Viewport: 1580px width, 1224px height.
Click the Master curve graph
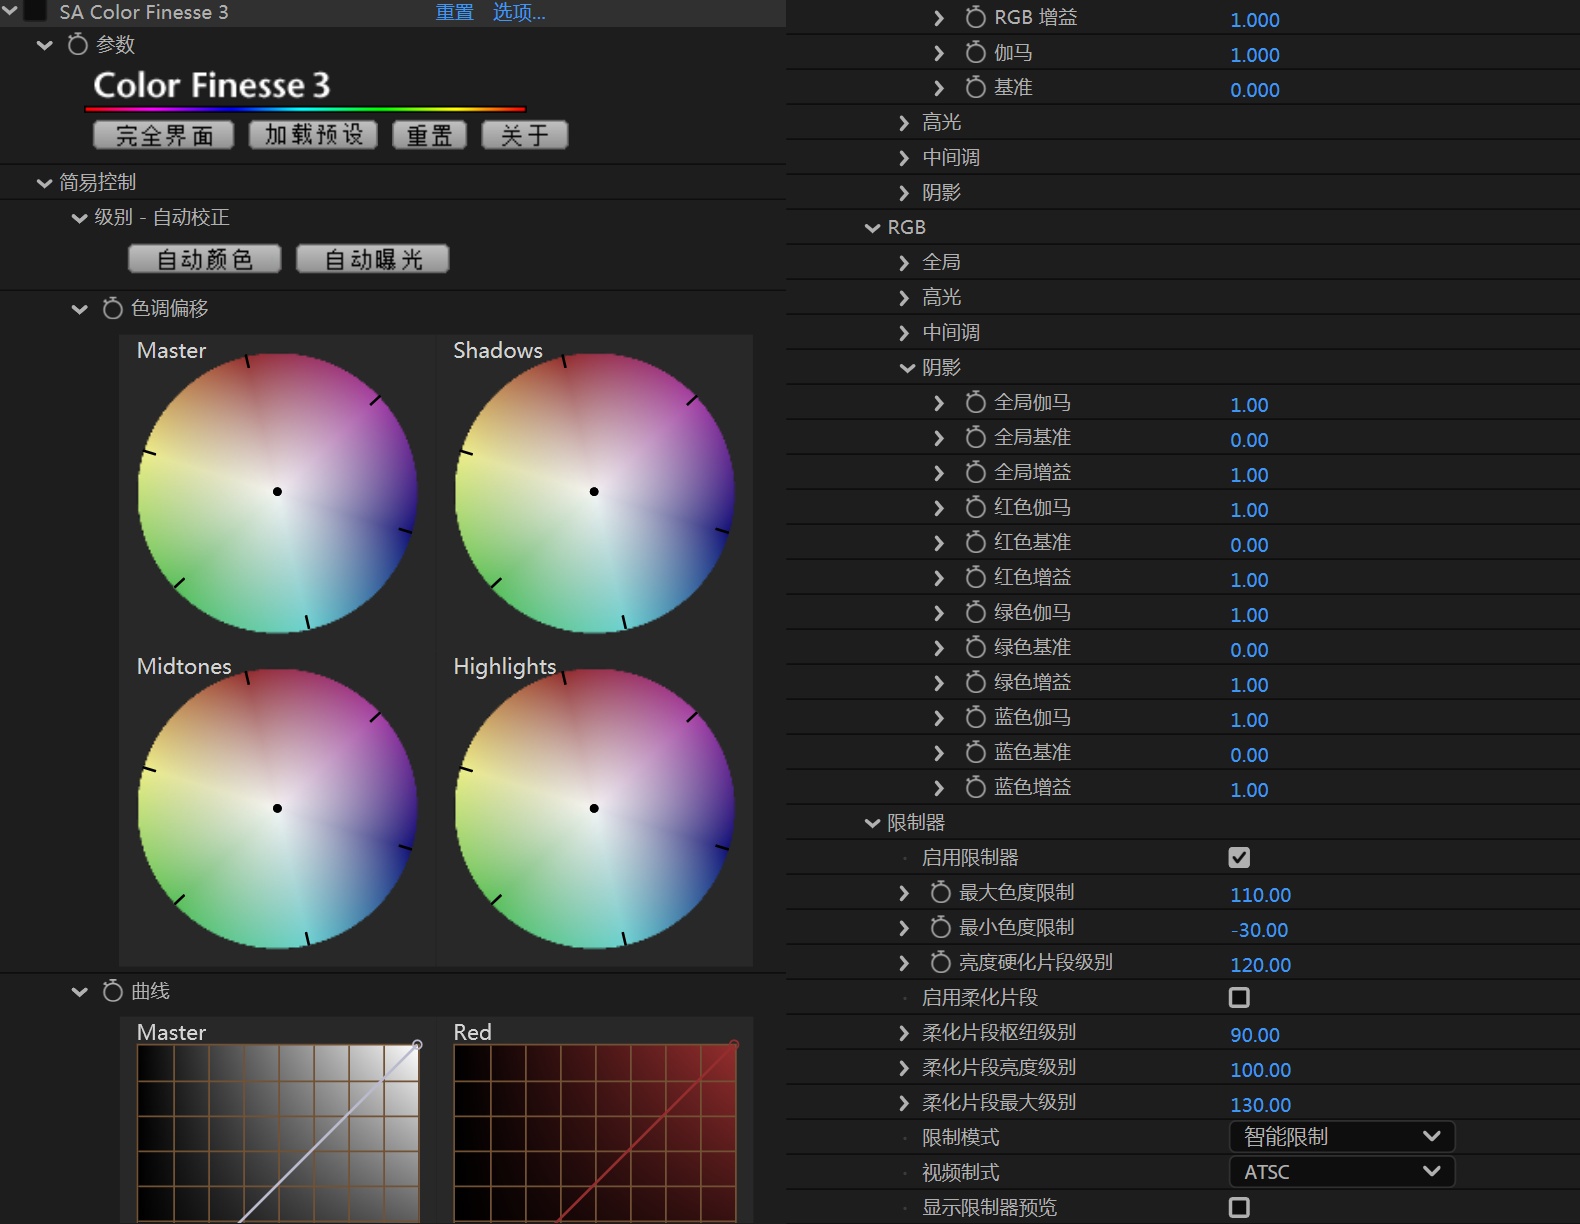tap(278, 1133)
